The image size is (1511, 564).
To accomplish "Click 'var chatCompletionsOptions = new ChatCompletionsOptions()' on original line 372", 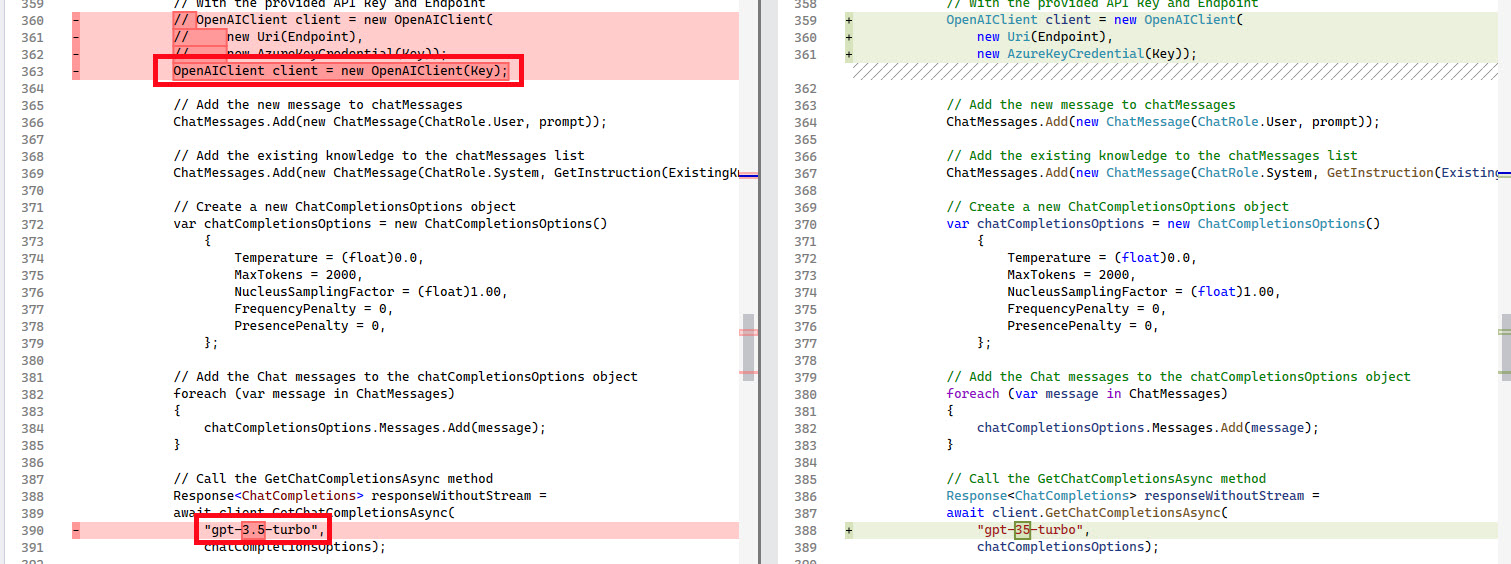I will (390, 224).
